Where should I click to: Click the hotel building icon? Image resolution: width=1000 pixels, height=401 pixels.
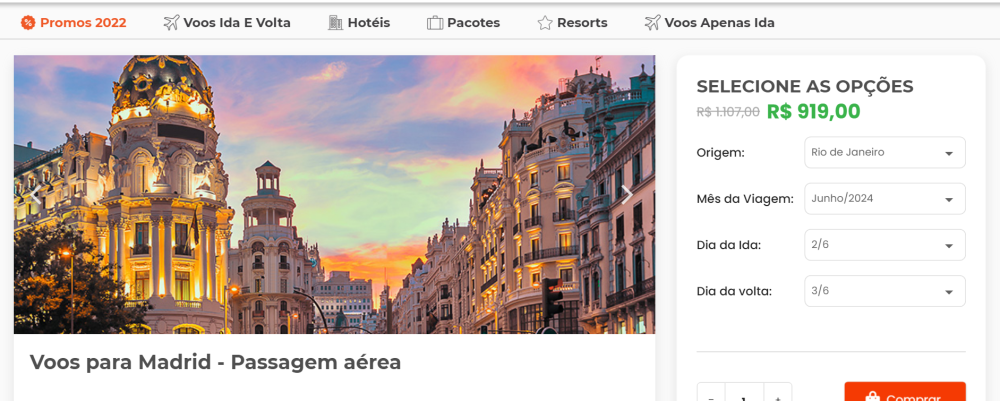click(x=335, y=23)
